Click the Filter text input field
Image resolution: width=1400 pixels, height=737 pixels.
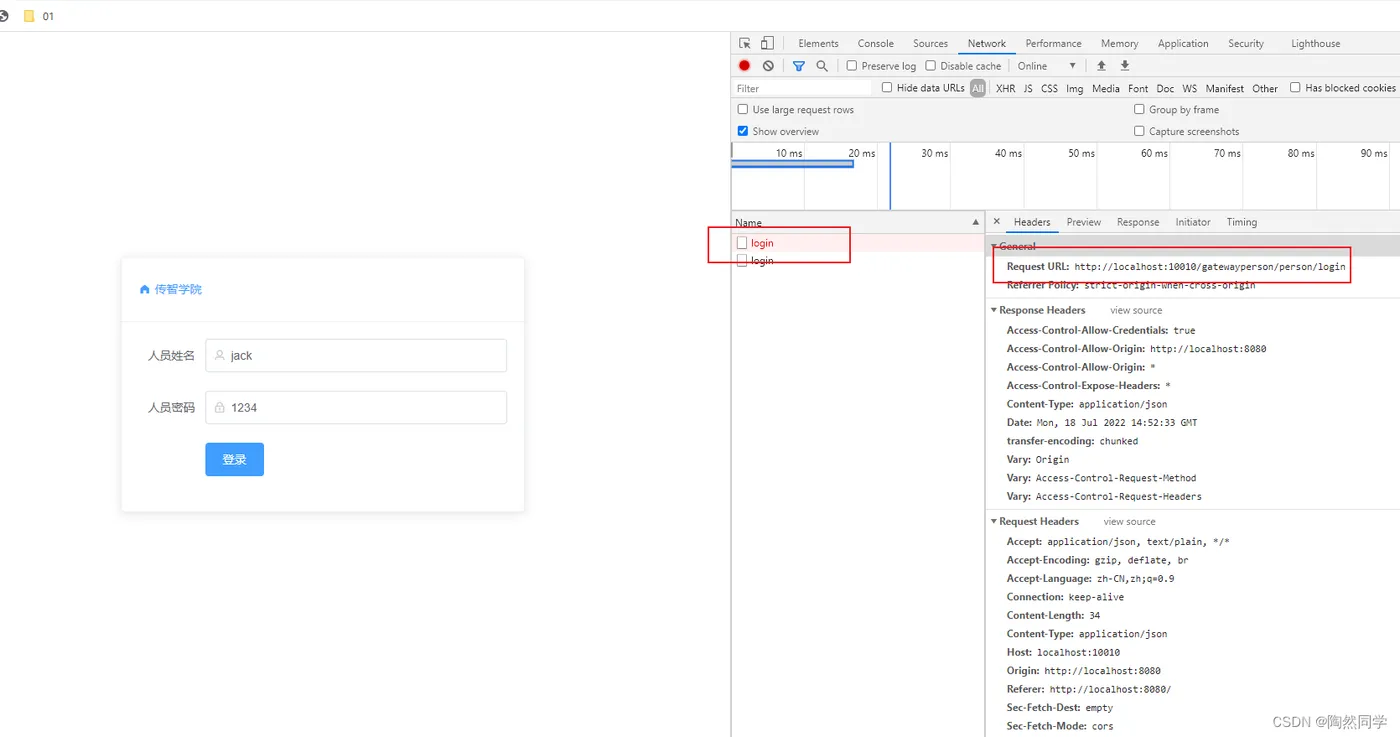point(803,88)
